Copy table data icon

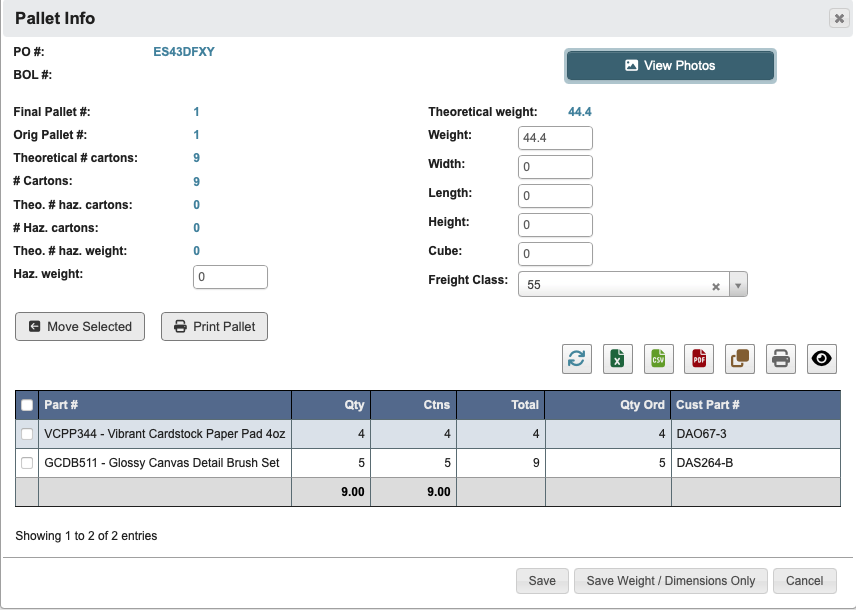tap(740, 359)
